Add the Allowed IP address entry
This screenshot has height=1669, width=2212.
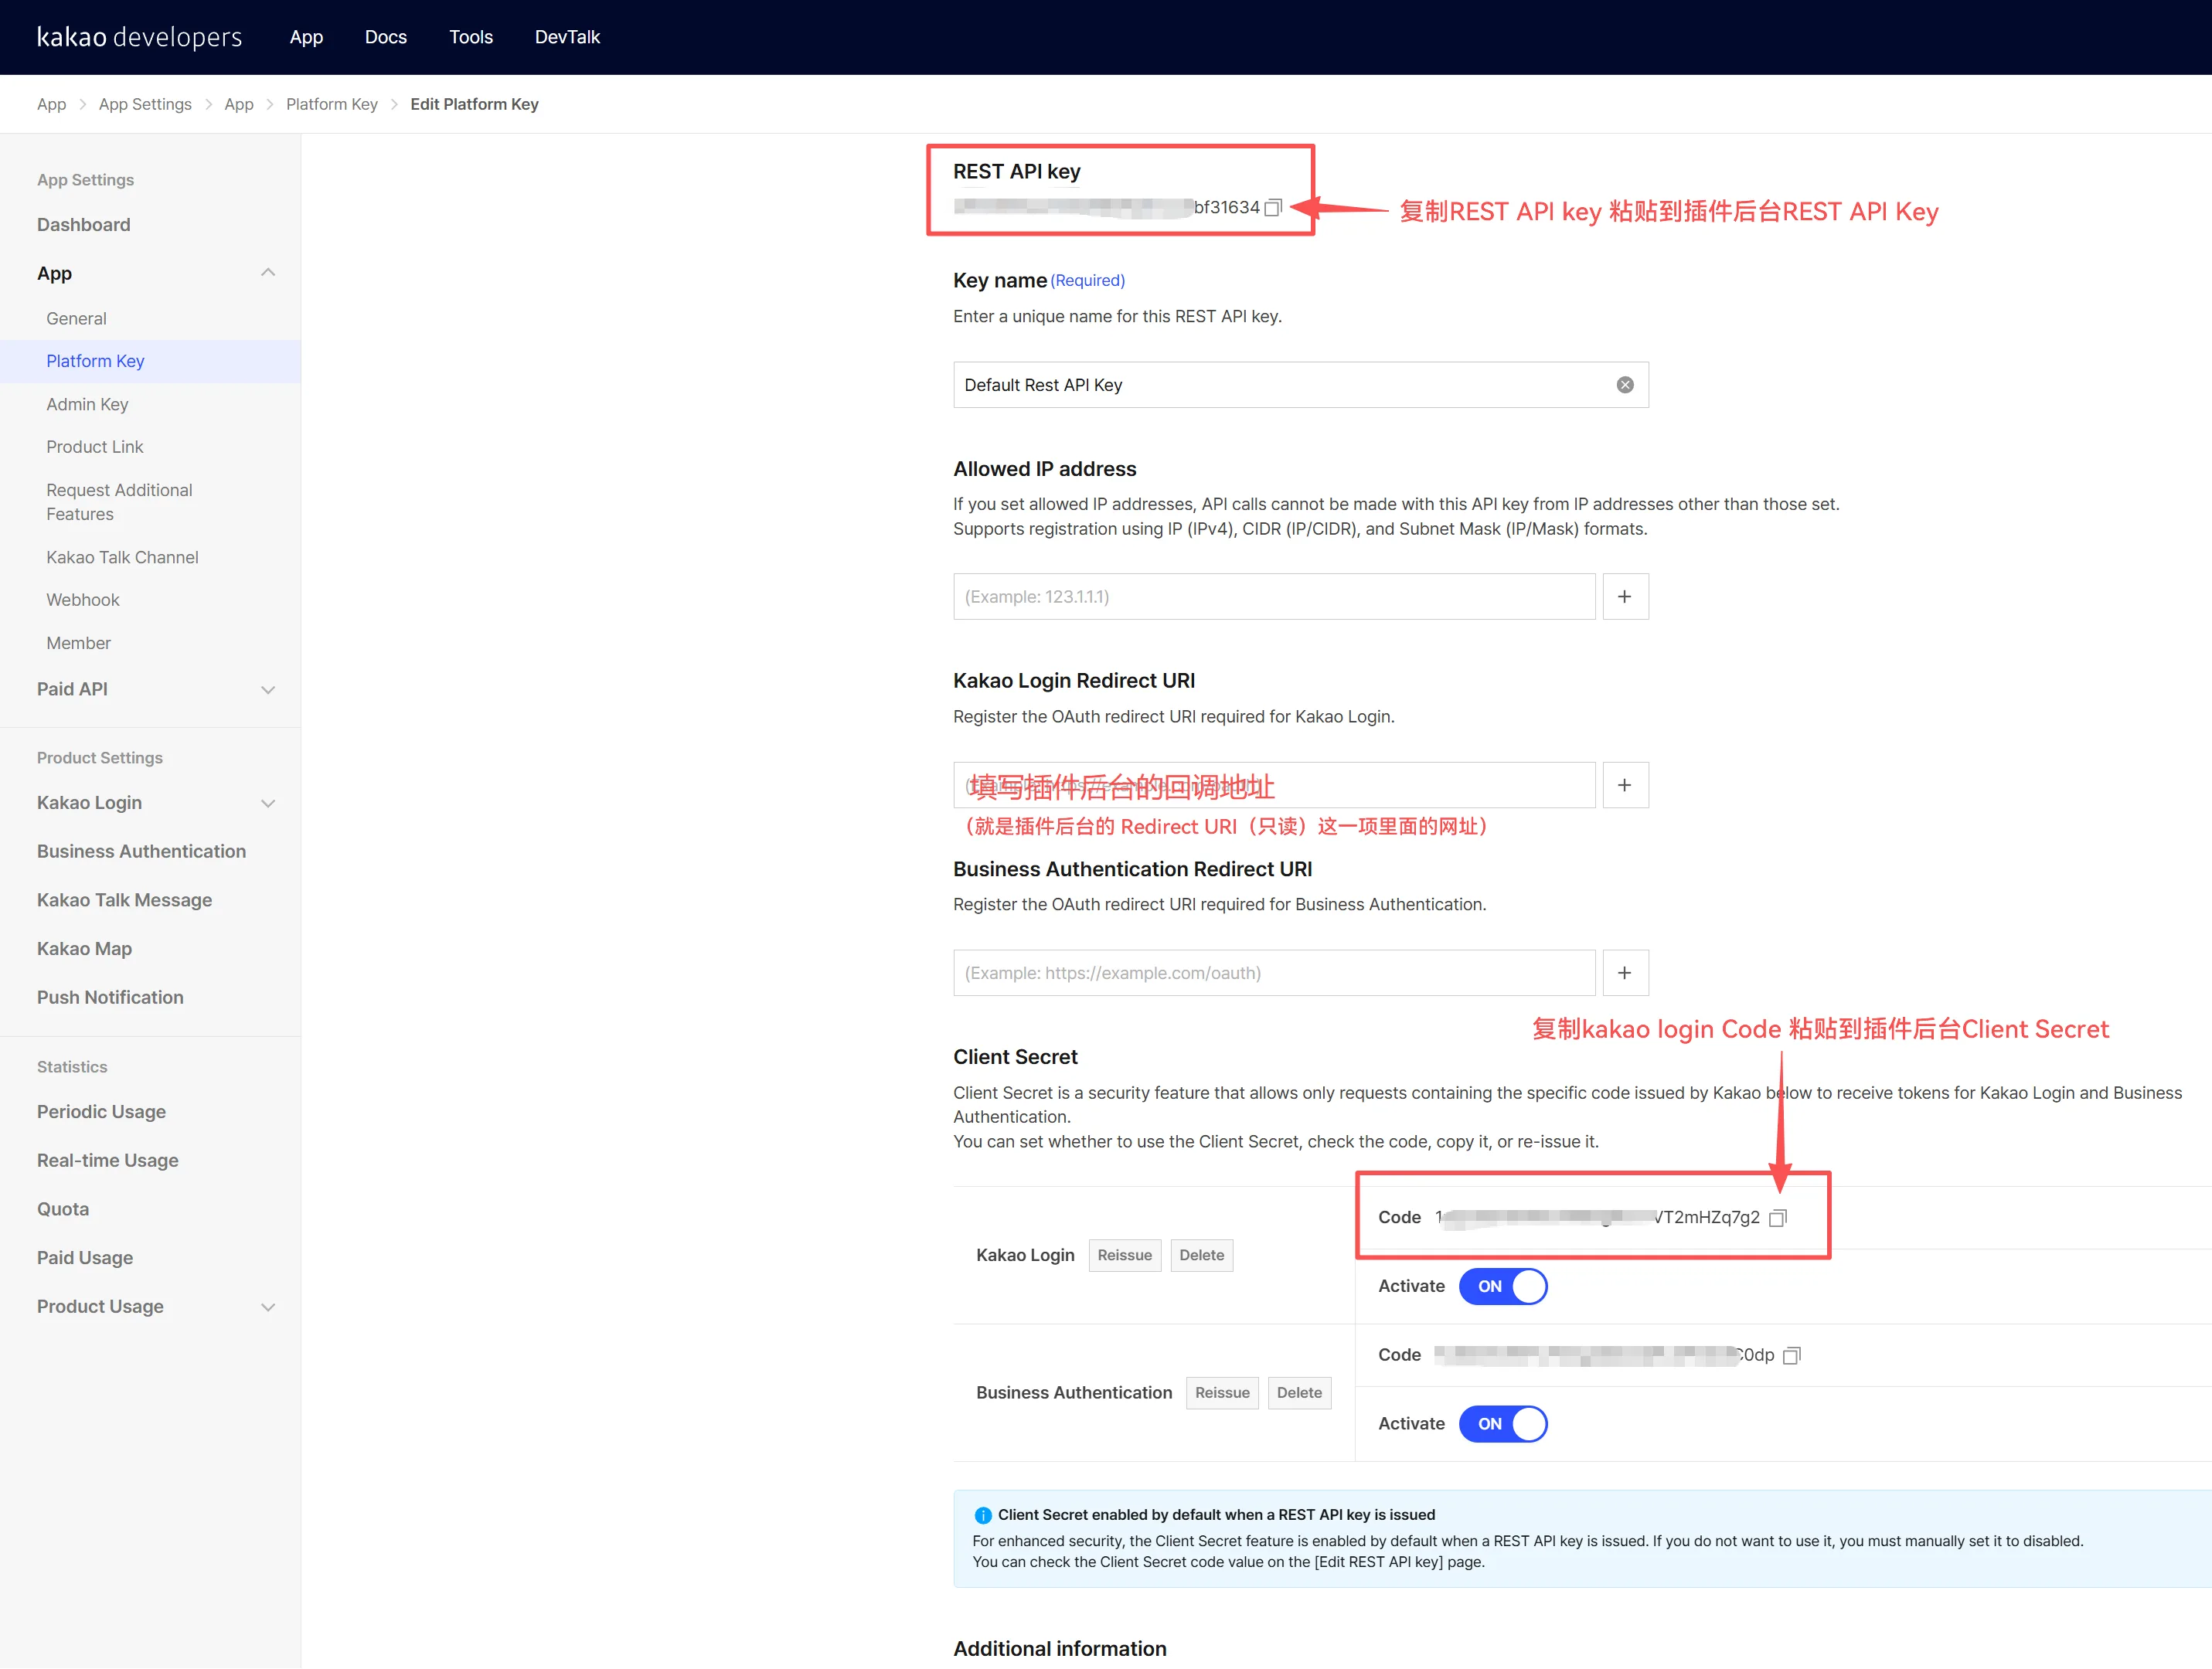point(1625,597)
